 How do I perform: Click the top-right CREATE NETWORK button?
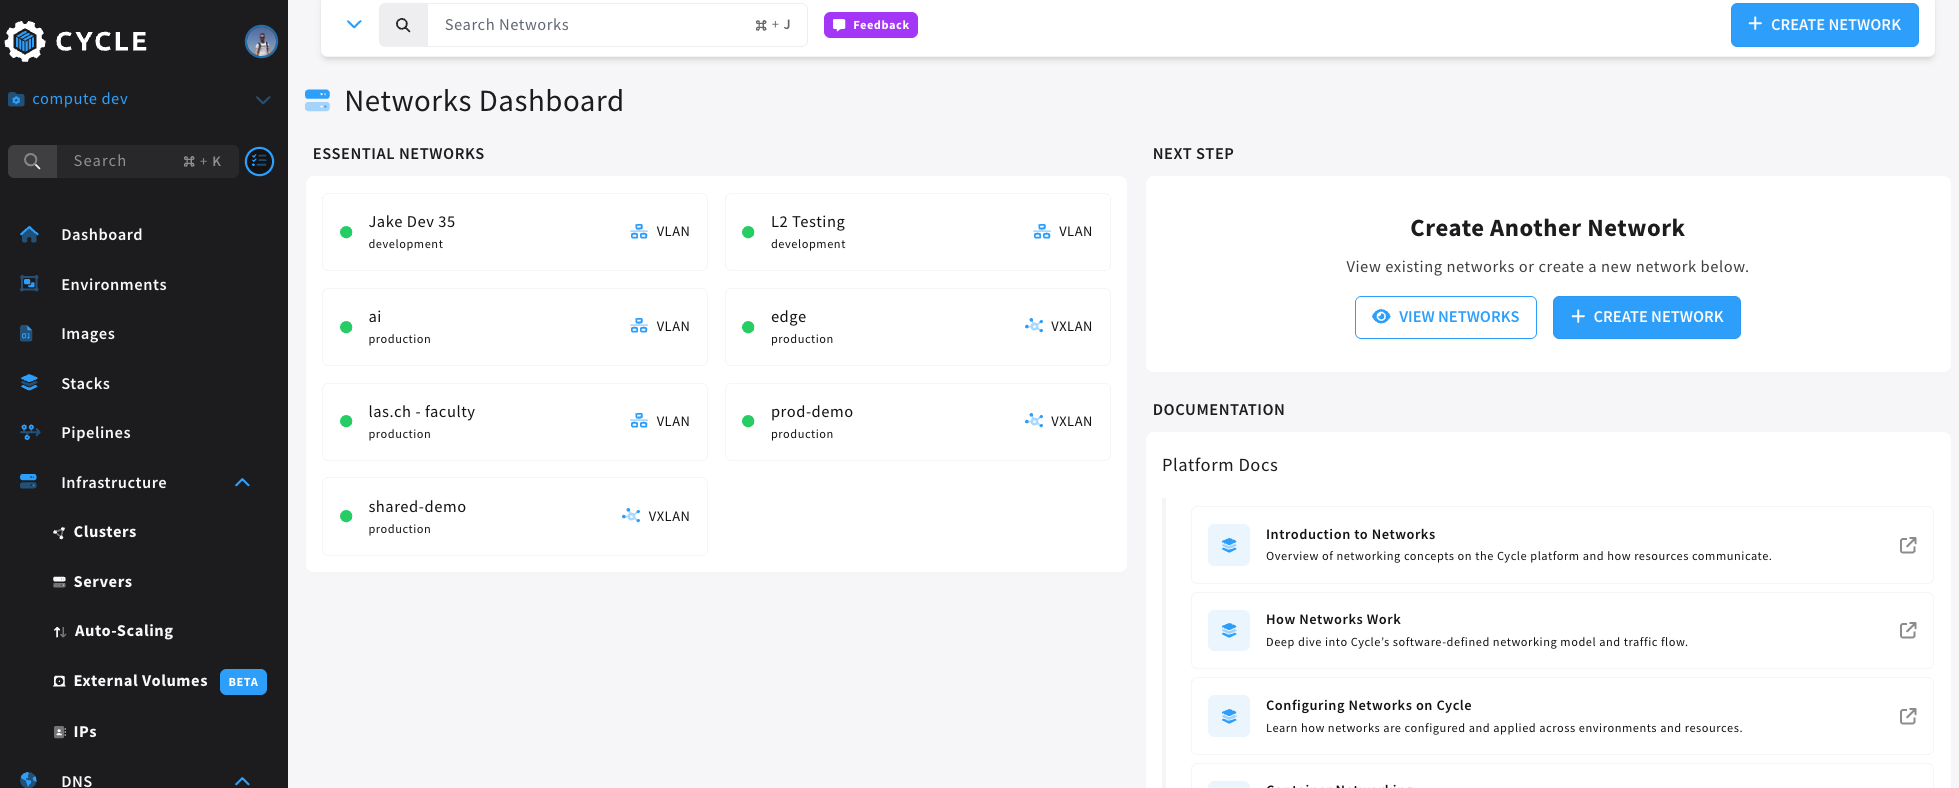[1824, 25]
